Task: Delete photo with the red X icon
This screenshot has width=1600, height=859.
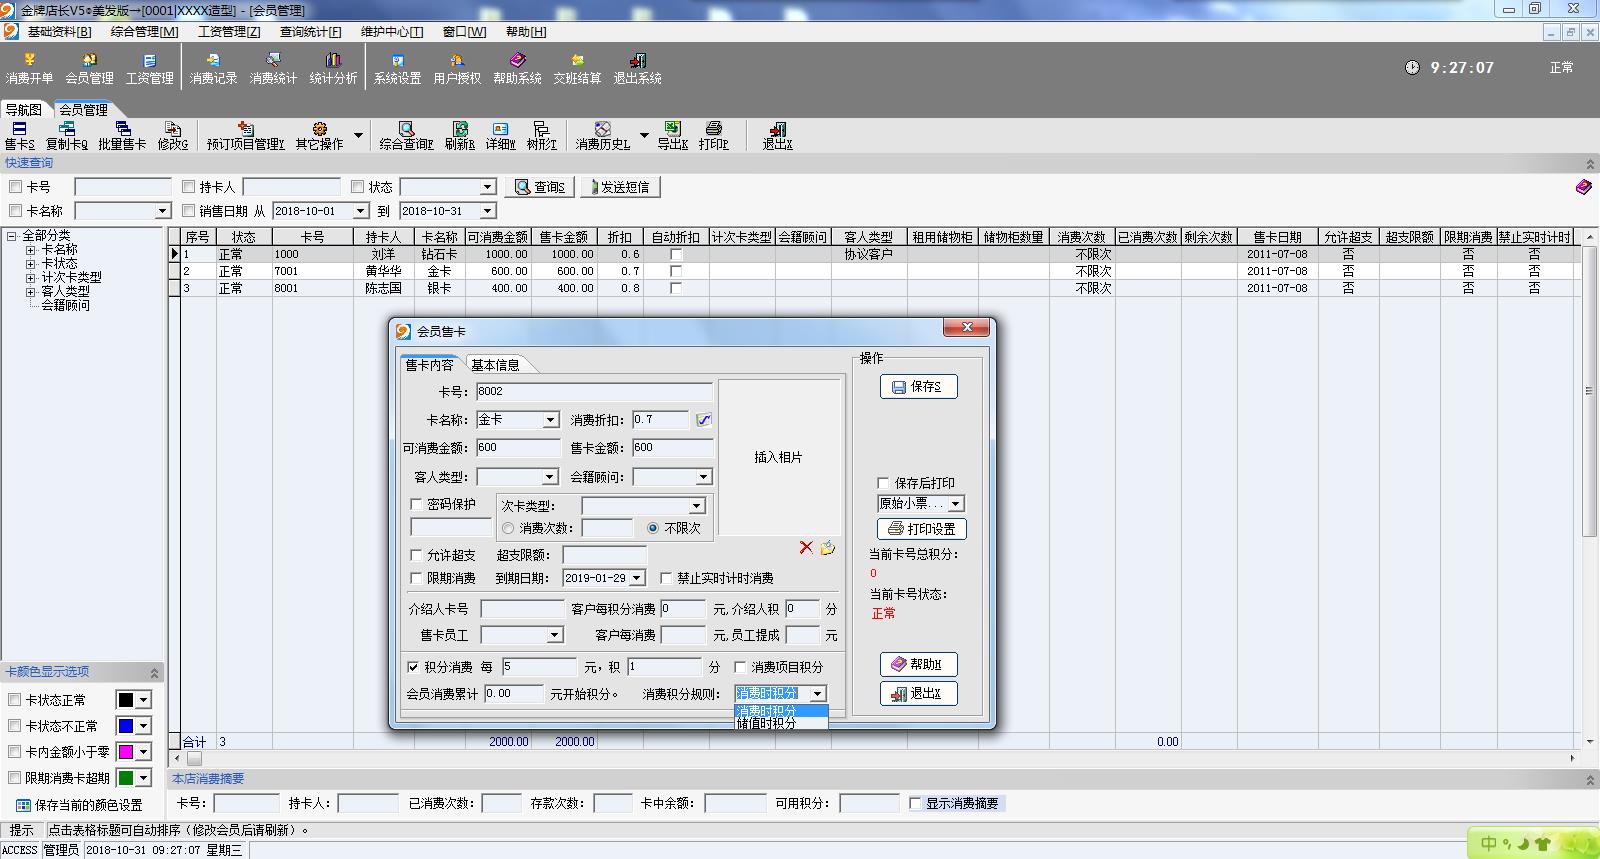Action: 806,547
